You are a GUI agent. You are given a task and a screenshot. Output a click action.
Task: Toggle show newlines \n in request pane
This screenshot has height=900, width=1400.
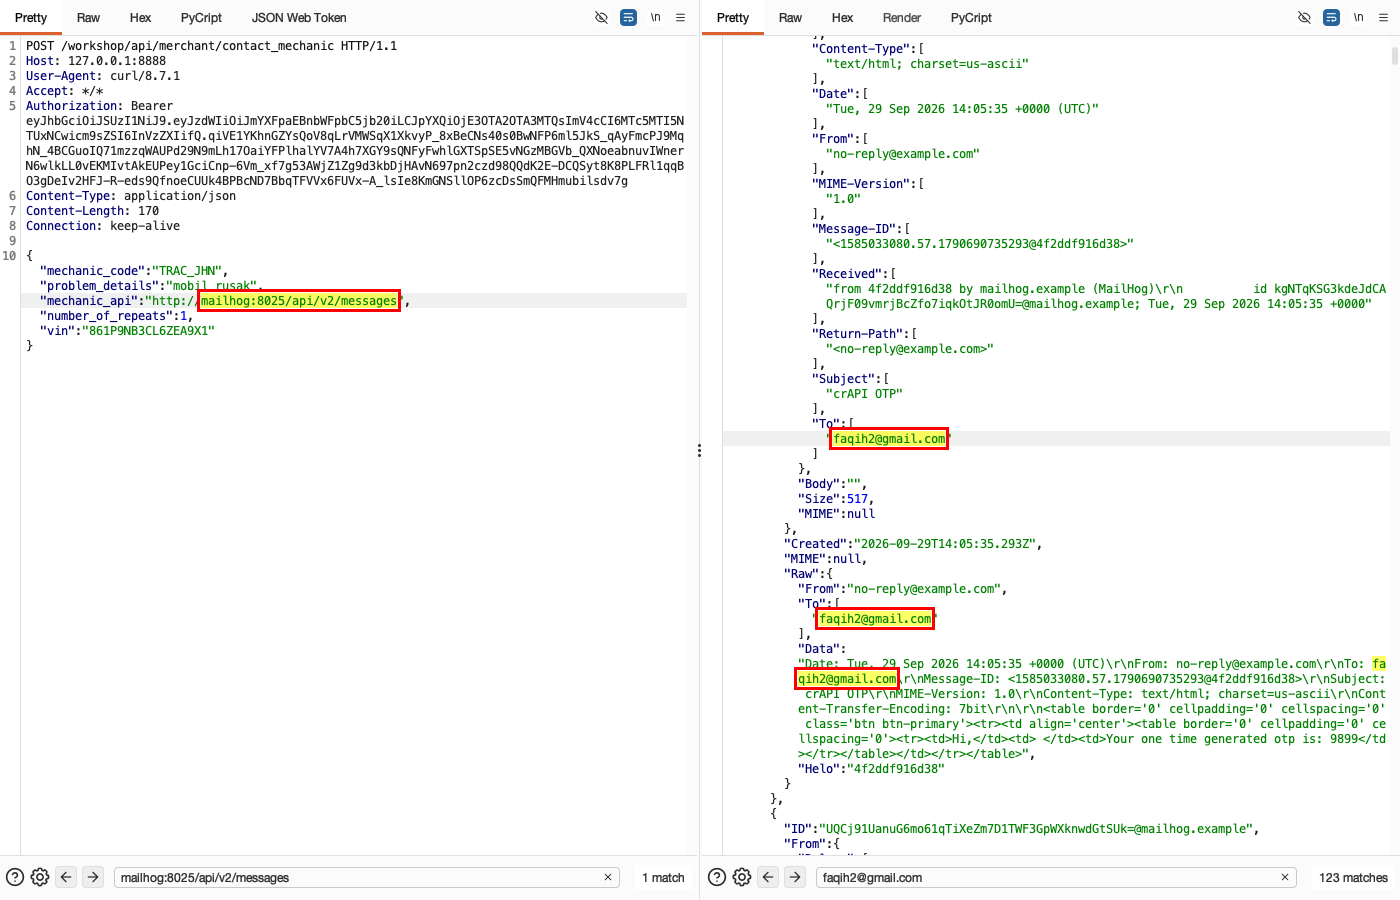(656, 18)
